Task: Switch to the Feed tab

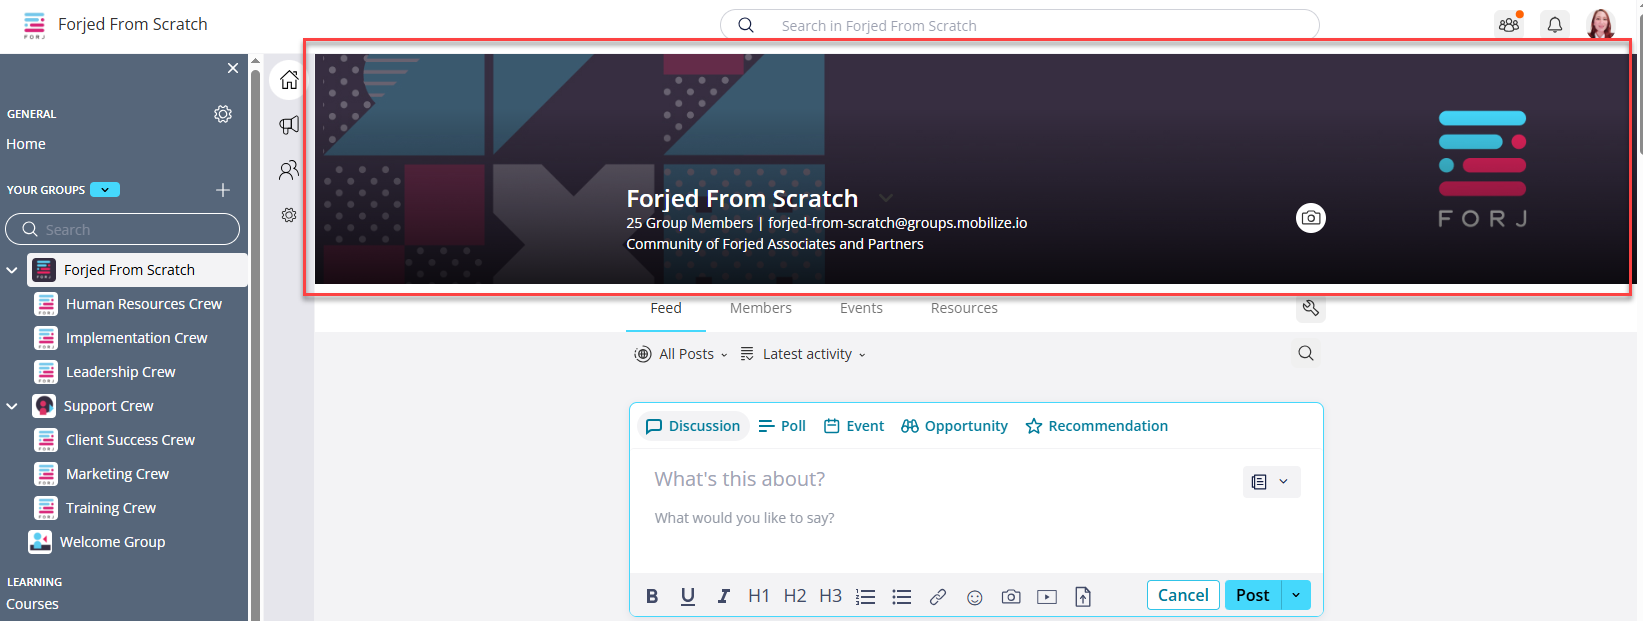Action: [x=666, y=308]
